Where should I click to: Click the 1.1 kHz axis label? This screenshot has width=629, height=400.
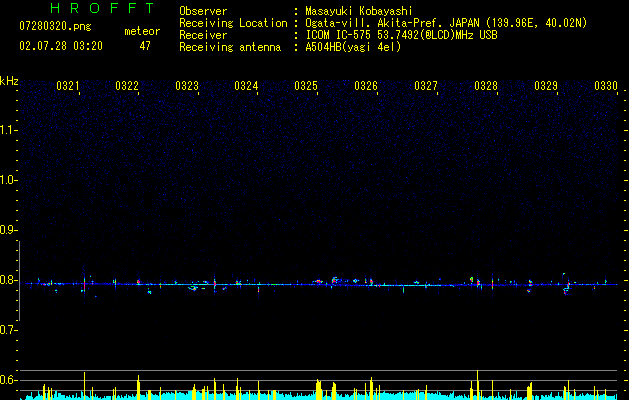tap(8, 130)
